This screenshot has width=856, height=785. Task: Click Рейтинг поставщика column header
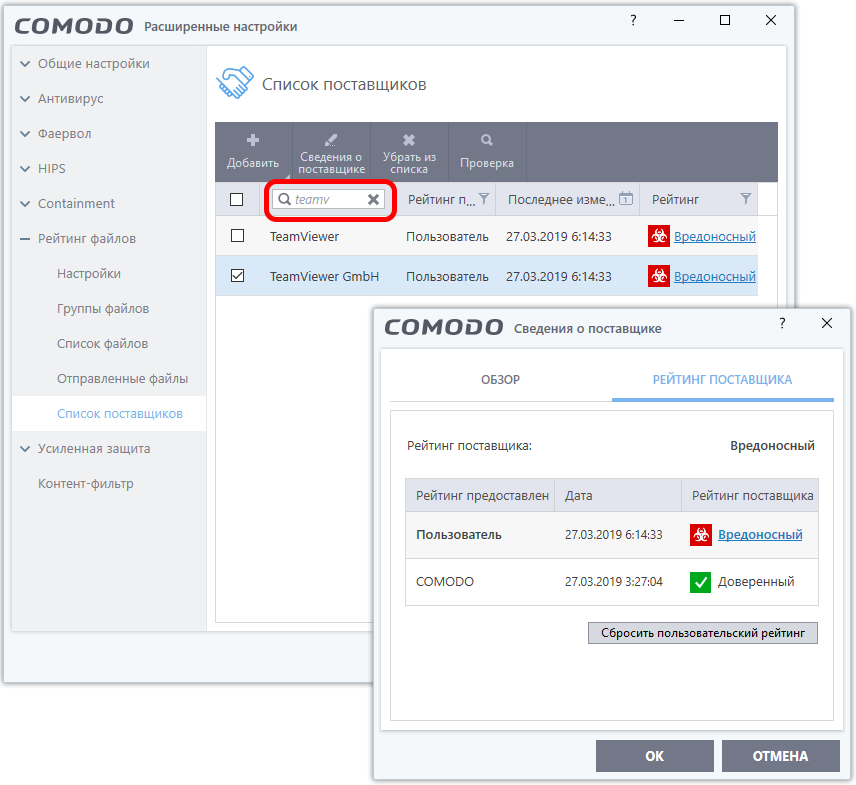click(x=750, y=496)
